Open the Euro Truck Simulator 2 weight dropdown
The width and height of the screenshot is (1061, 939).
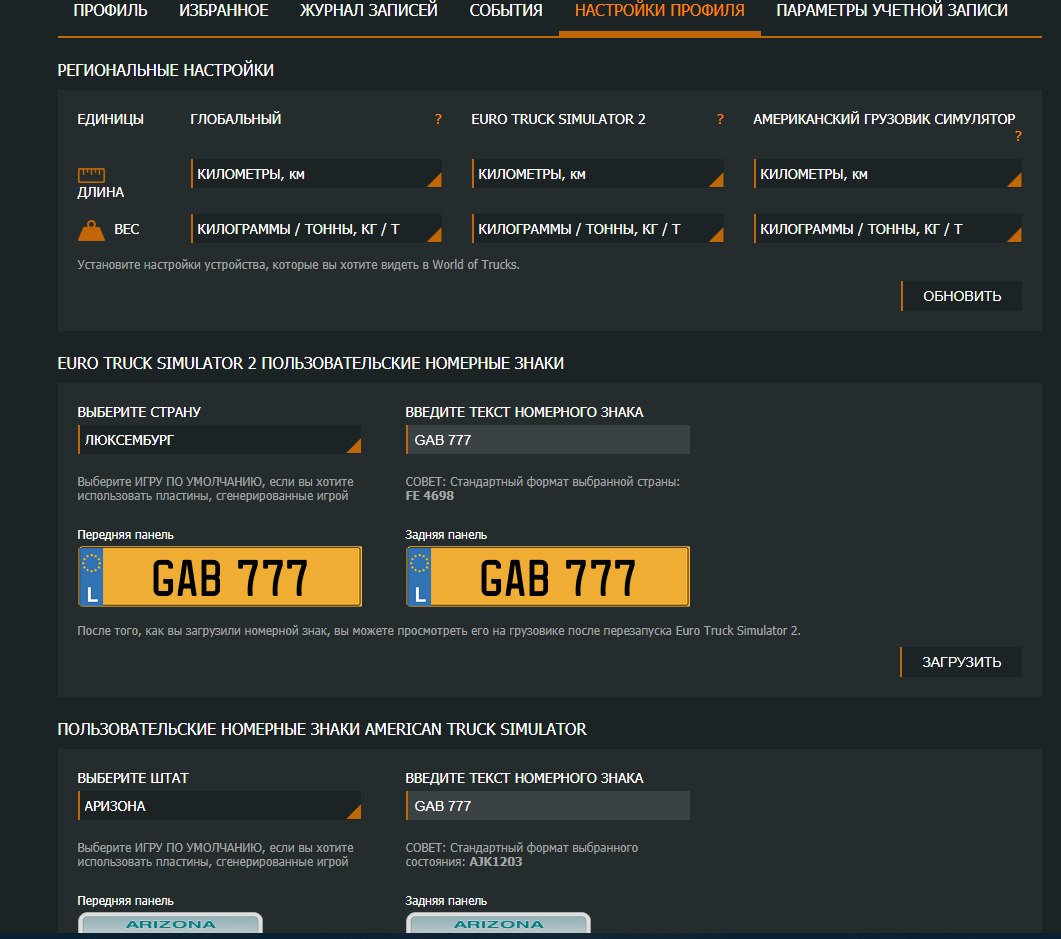click(597, 229)
